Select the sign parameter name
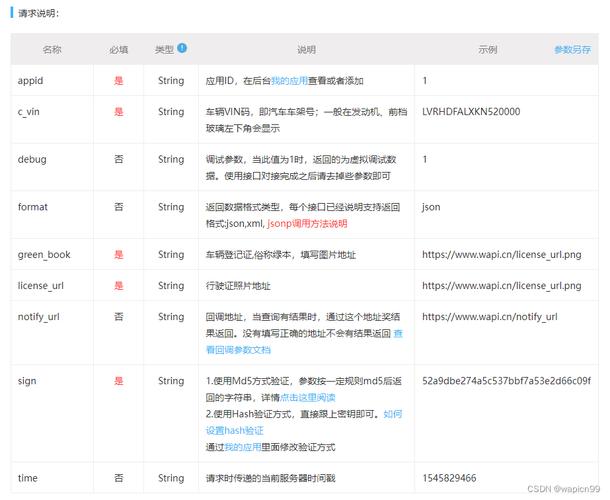610x500 pixels. (x=27, y=381)
